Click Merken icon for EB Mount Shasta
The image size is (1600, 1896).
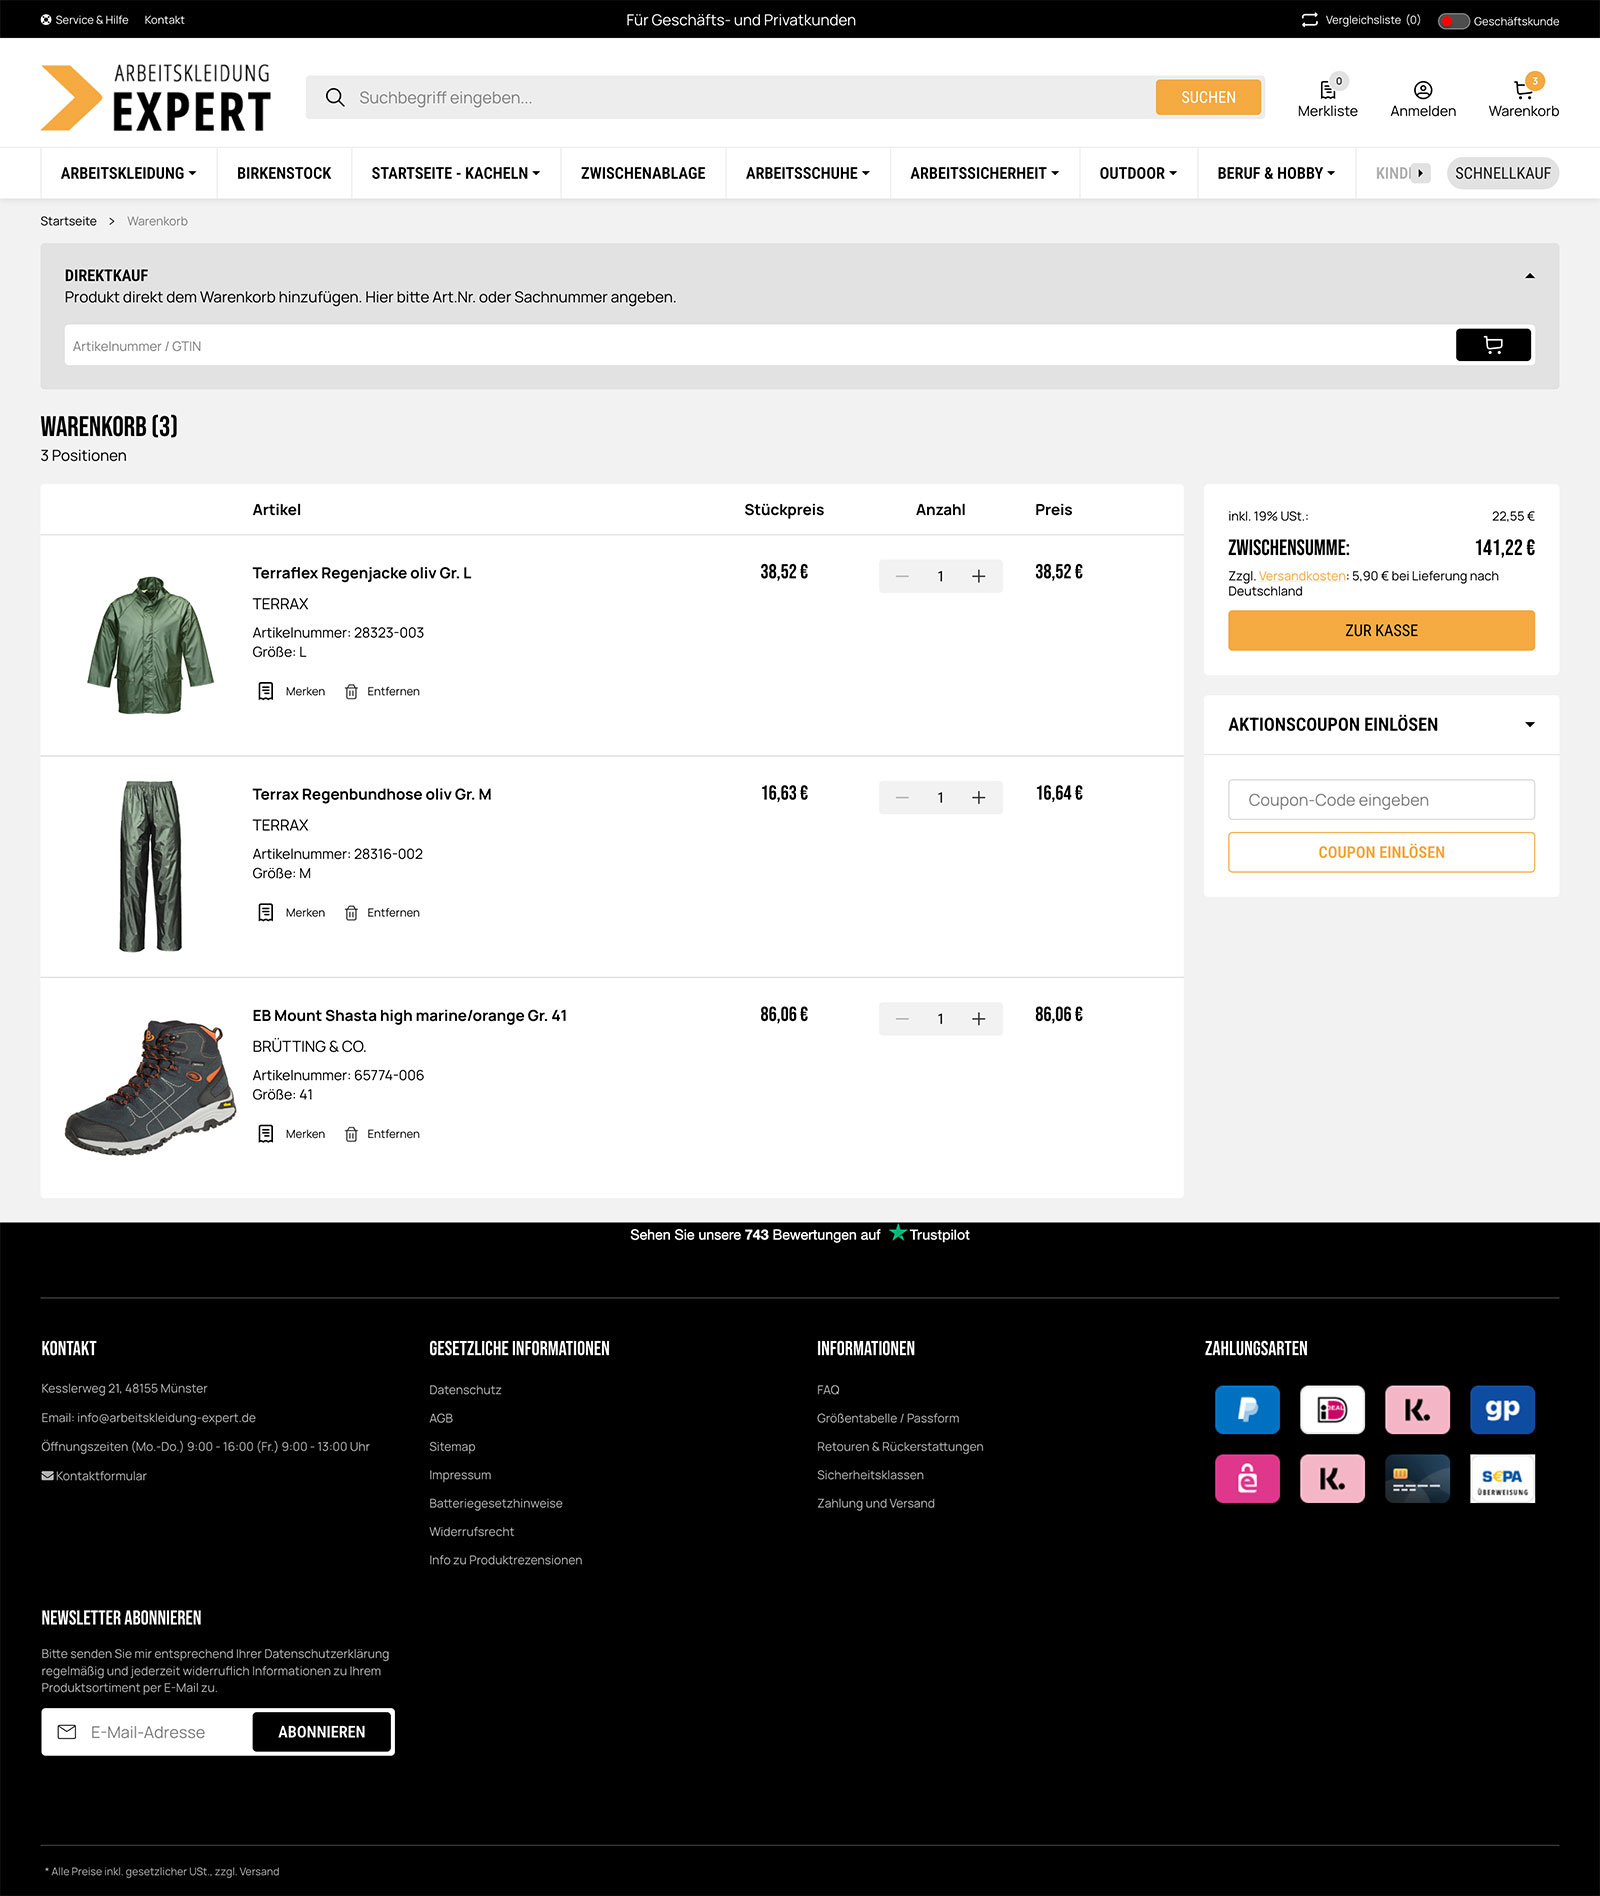265,1133
